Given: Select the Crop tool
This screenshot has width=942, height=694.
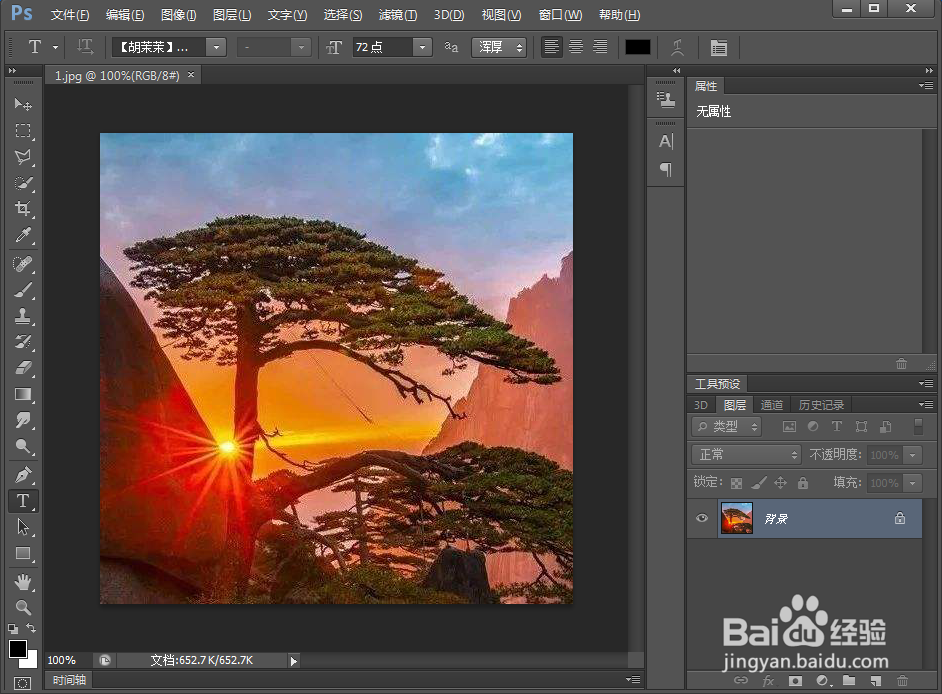Looking at the screenshot, I should coord(23,209).
